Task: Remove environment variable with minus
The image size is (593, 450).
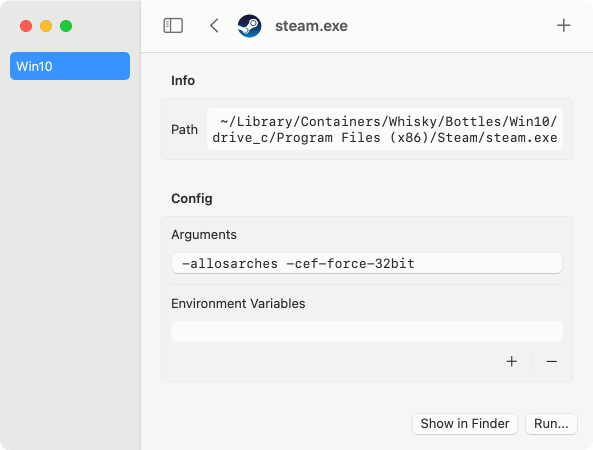Action: point(551,362)
